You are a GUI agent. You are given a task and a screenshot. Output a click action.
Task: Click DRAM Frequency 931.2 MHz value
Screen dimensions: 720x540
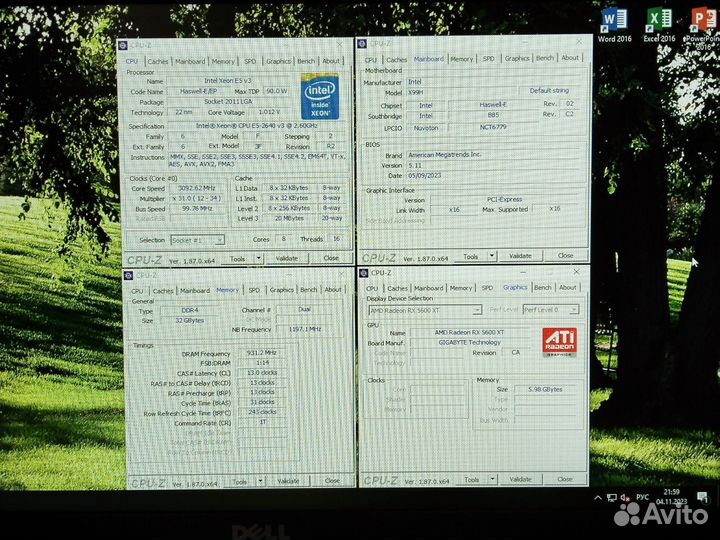(x=262, y=353)
